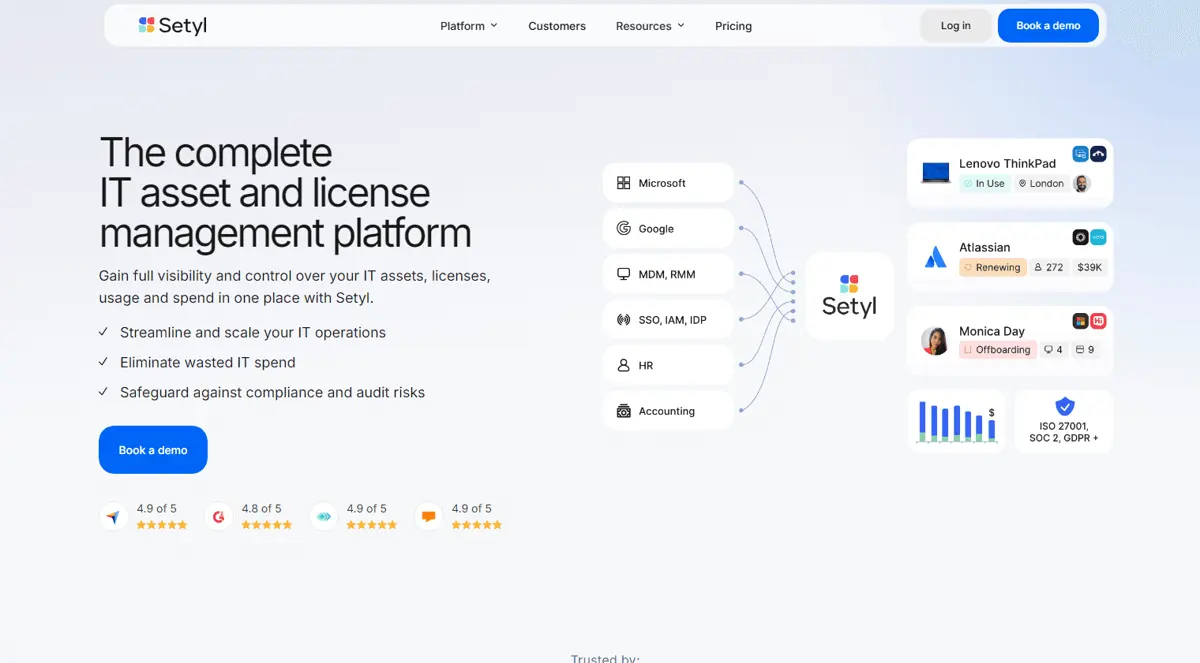Click the Capterra arrow rating icon
Viewport: 1200px width, 663px height.
[x=113, y=517]
